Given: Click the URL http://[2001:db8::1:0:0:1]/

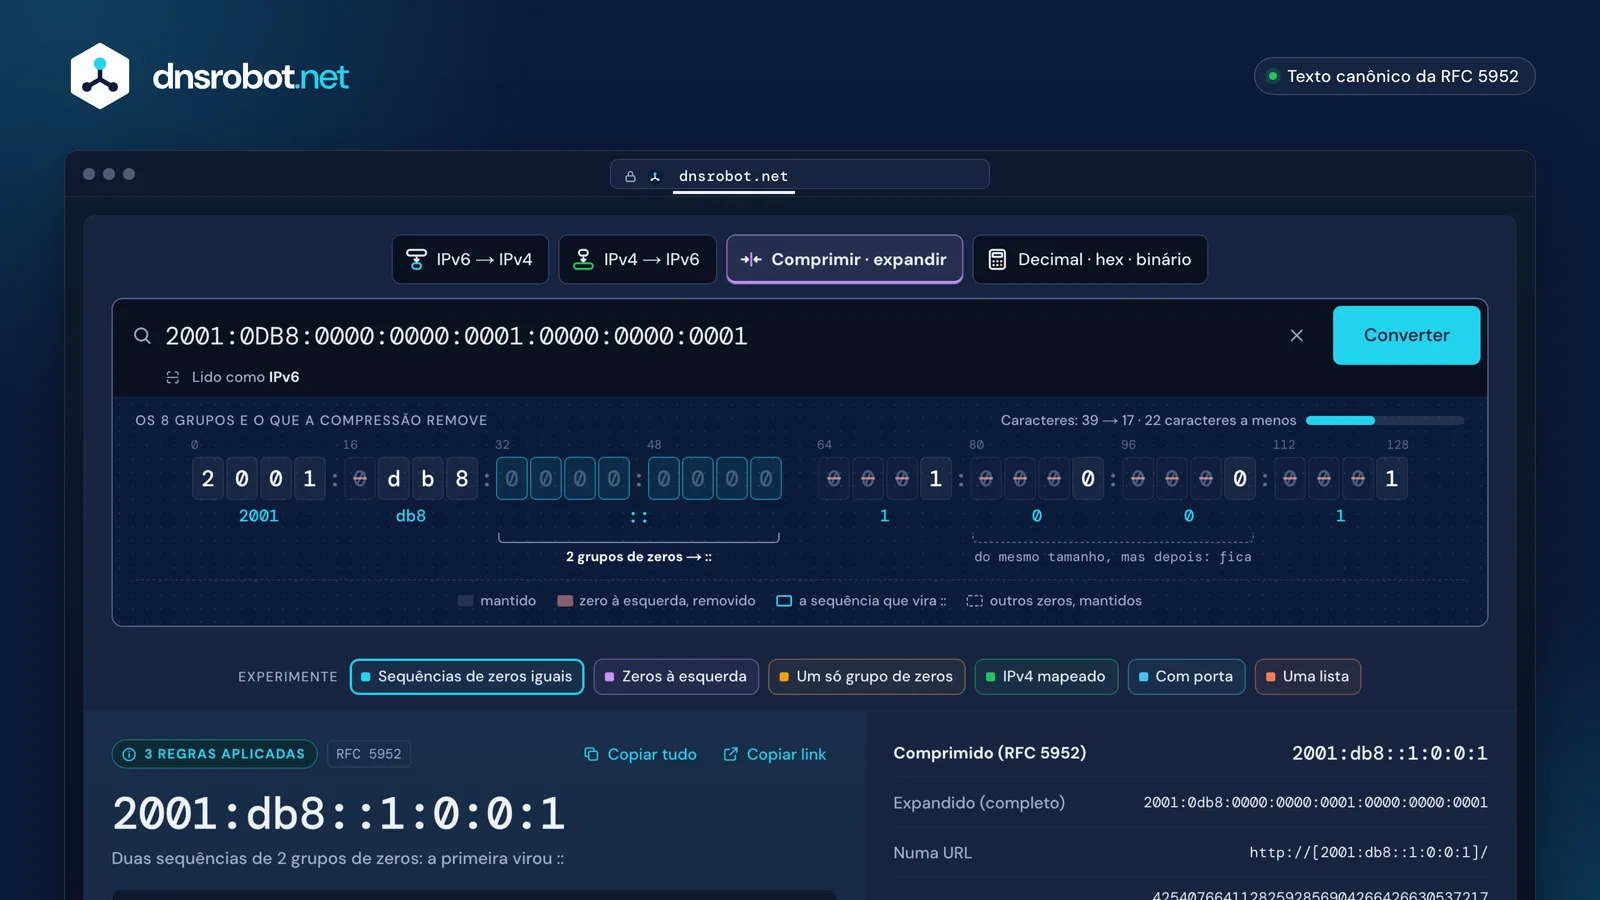Looking at the screenshot, I should pos(1368,853).
